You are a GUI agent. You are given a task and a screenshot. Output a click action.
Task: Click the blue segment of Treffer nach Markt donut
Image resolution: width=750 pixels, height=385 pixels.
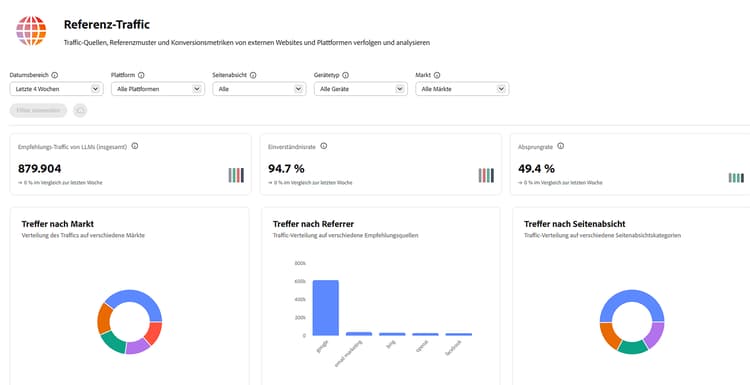pyautogui.click(x=136, y=298)
